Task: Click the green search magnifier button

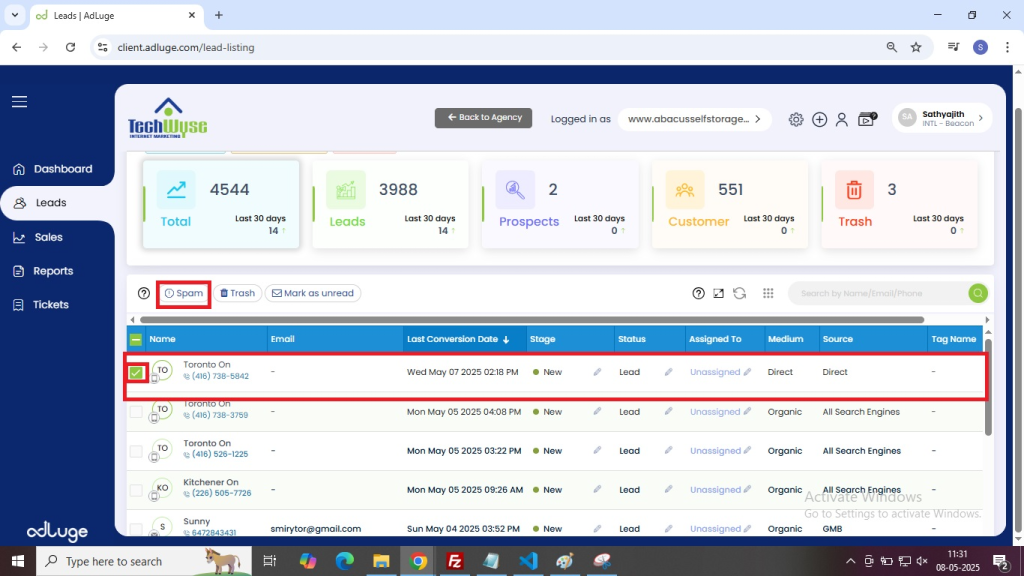Action: click(977, 293)
